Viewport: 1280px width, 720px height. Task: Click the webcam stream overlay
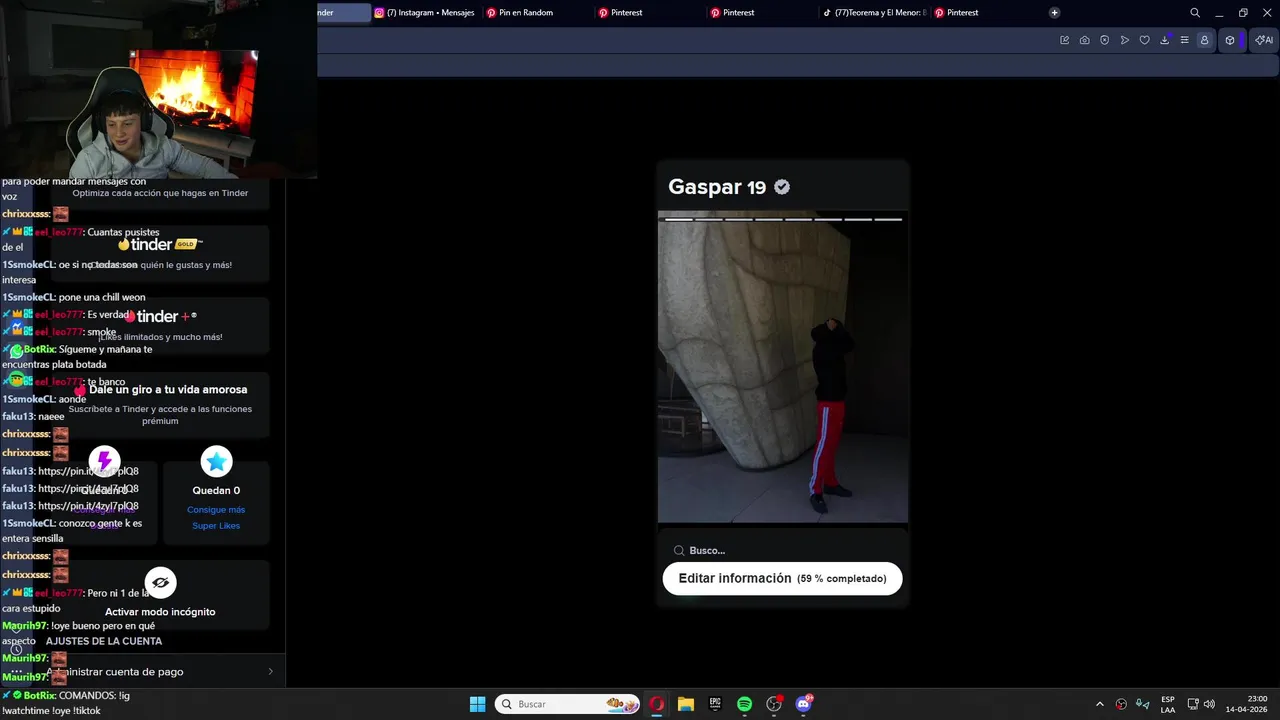coord(158,89)
